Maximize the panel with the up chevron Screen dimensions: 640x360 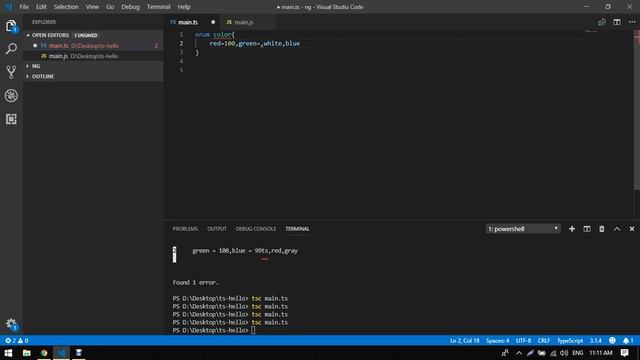click(x=617, y=229)
